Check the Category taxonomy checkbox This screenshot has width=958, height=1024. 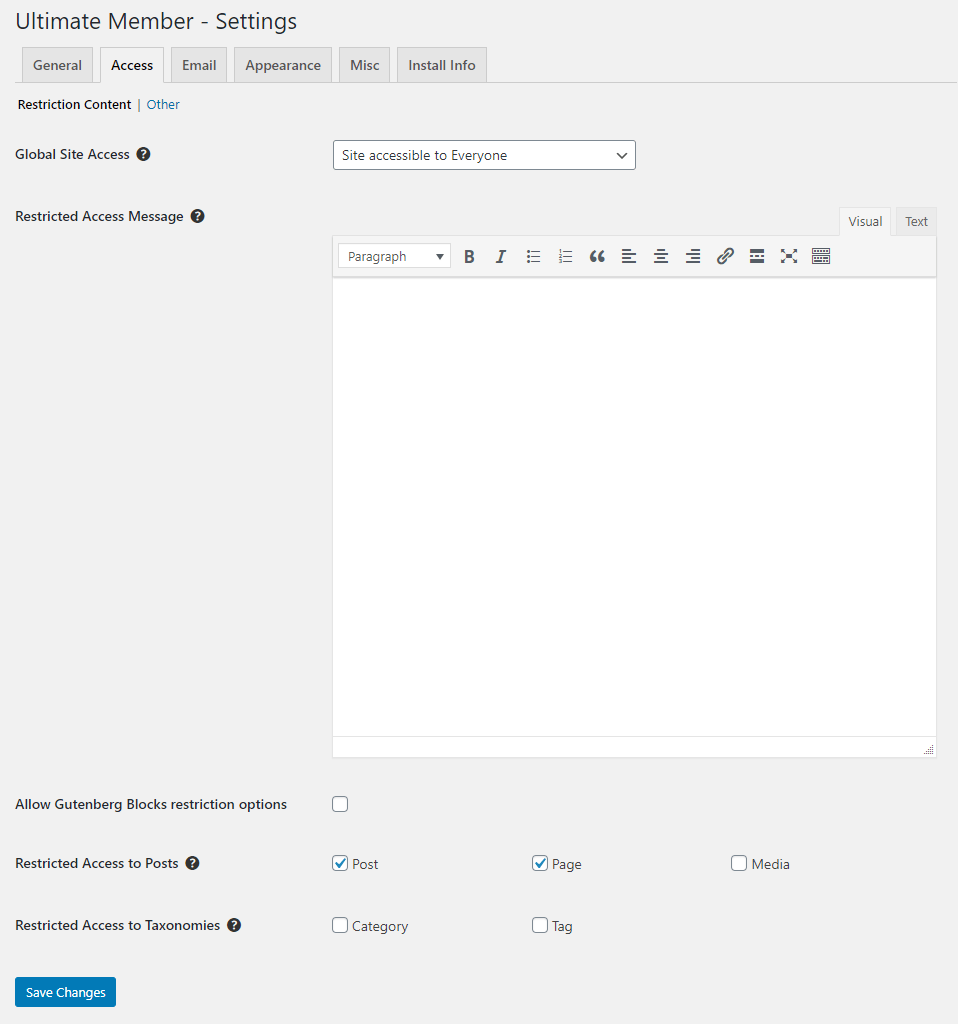pos(340,925)
